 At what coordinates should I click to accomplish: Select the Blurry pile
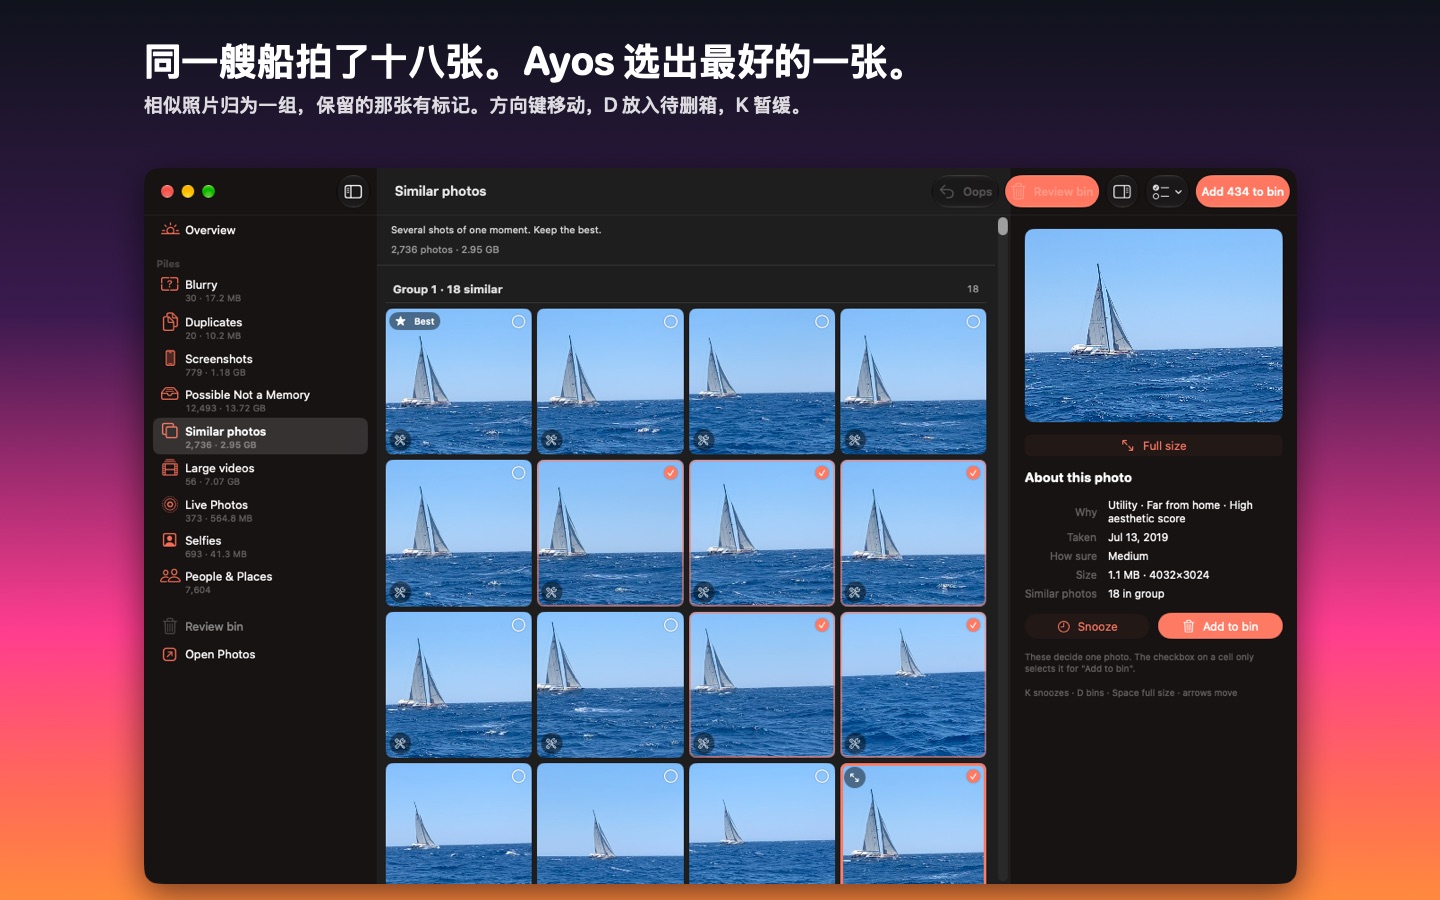tap(260, 290)
